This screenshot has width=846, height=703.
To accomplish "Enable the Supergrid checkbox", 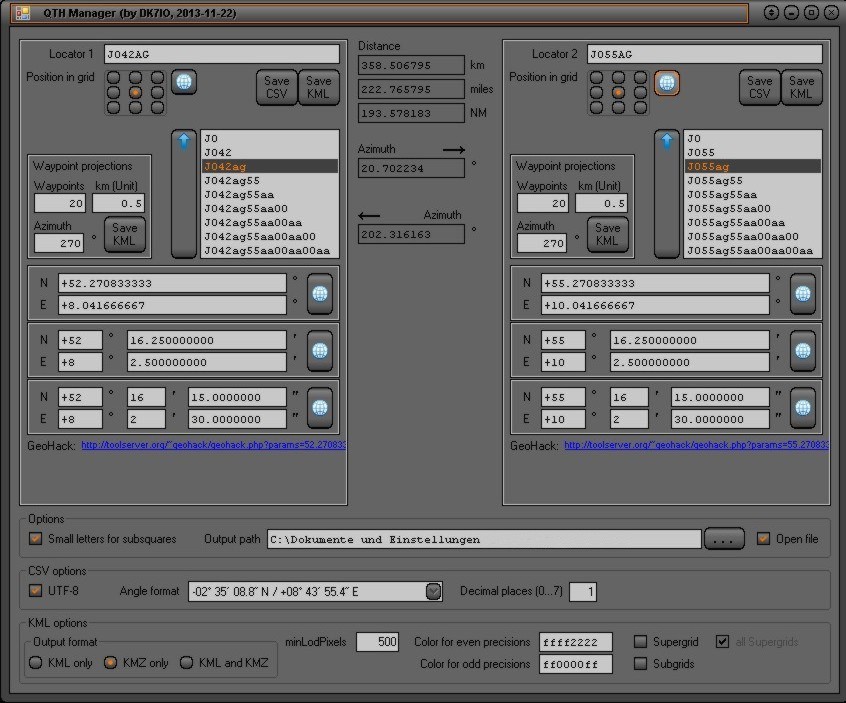I will click(641, 641).
